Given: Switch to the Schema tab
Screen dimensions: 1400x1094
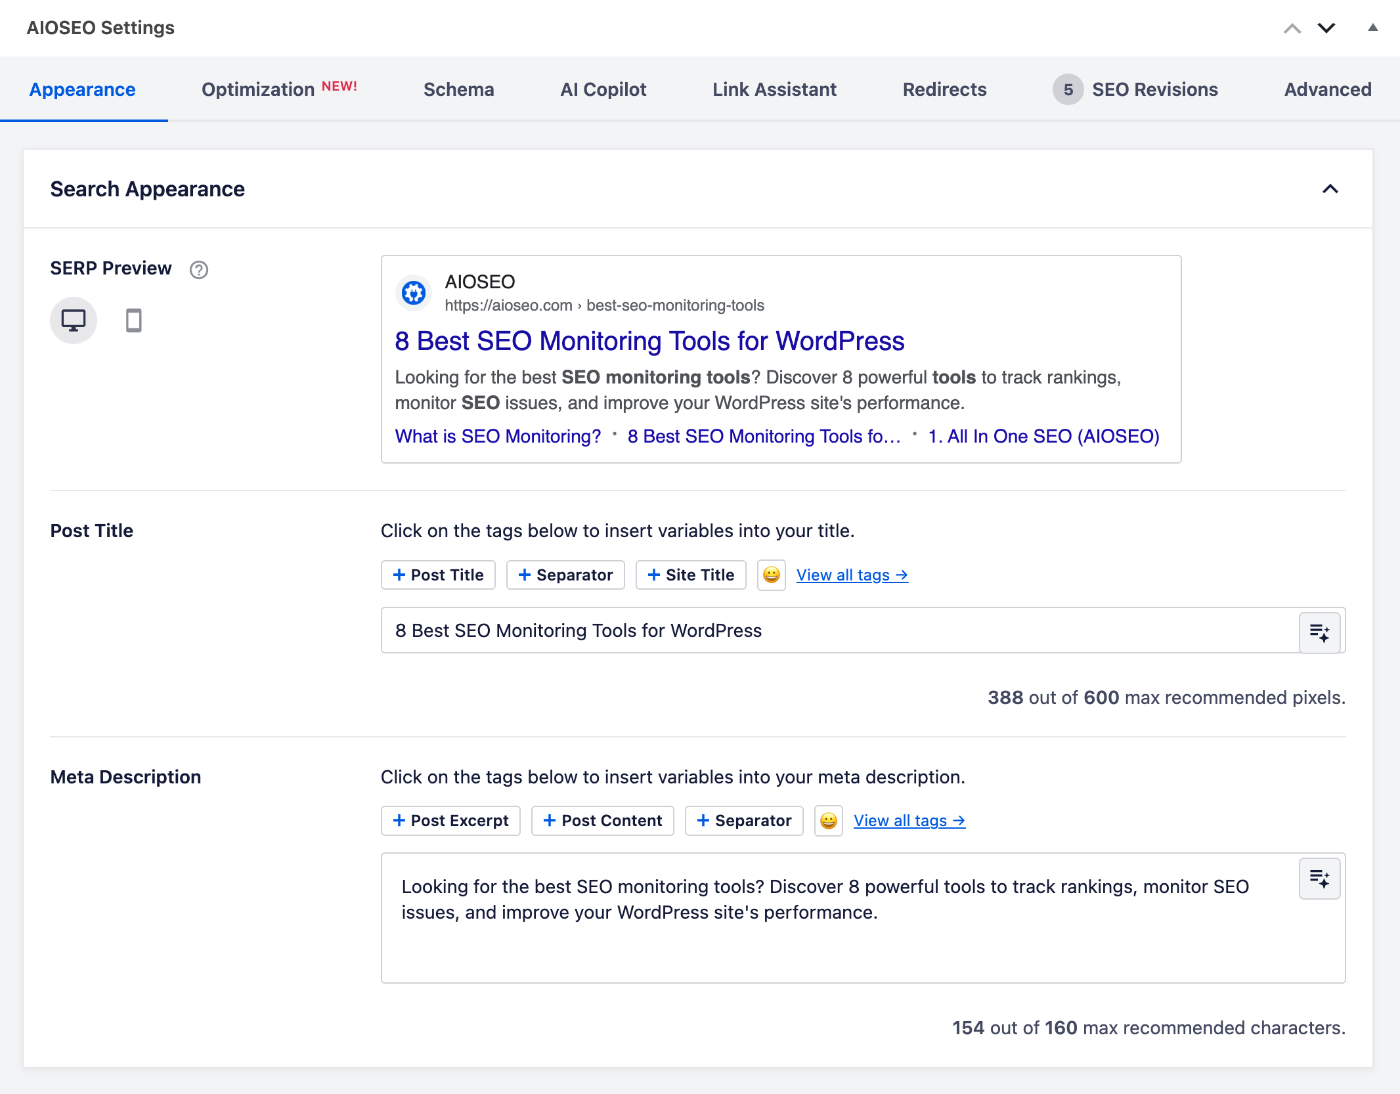Looking at the screenshot, I should click(x=459, y=90).
